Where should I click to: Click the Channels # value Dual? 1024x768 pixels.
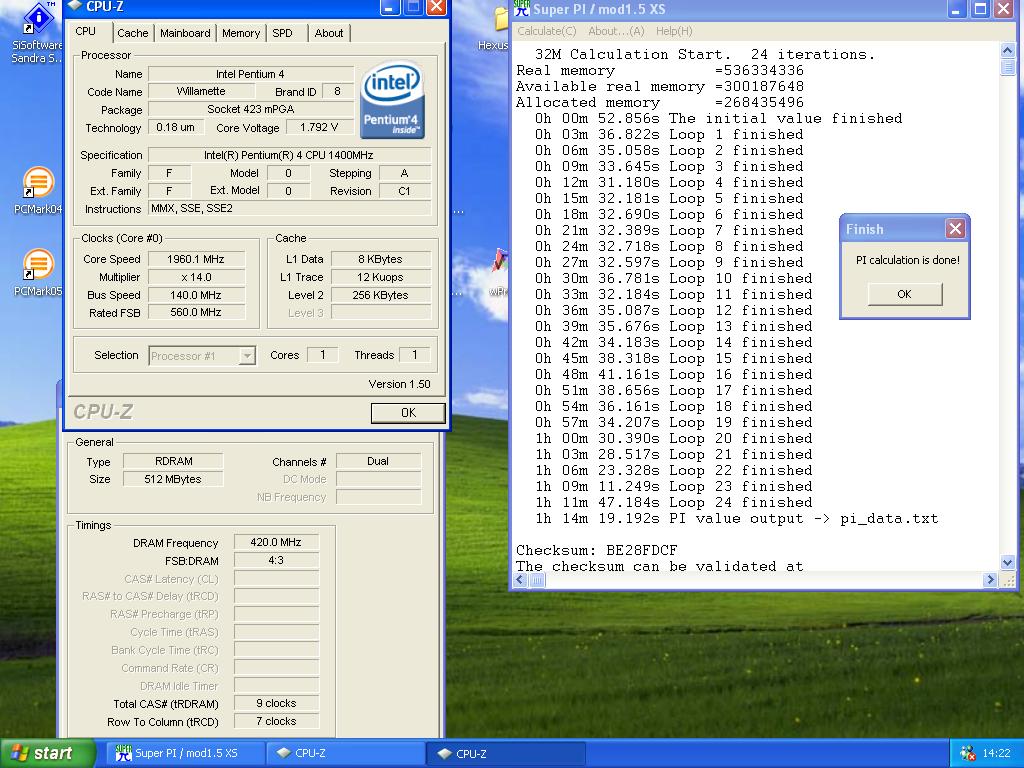(x=378, y=461)
